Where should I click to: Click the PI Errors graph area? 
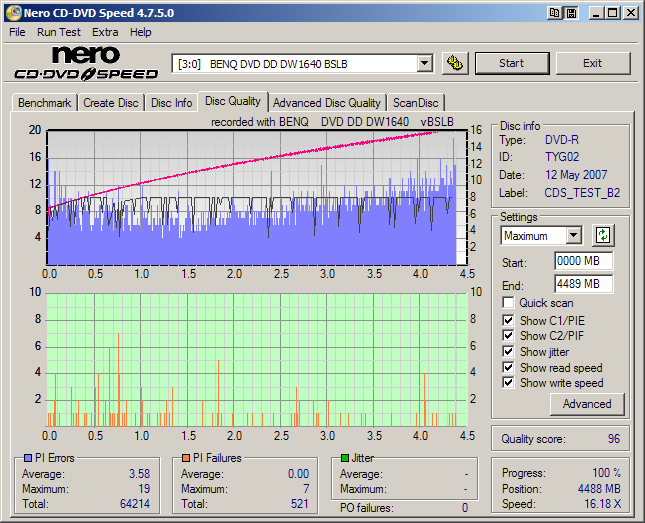(257, 198)
